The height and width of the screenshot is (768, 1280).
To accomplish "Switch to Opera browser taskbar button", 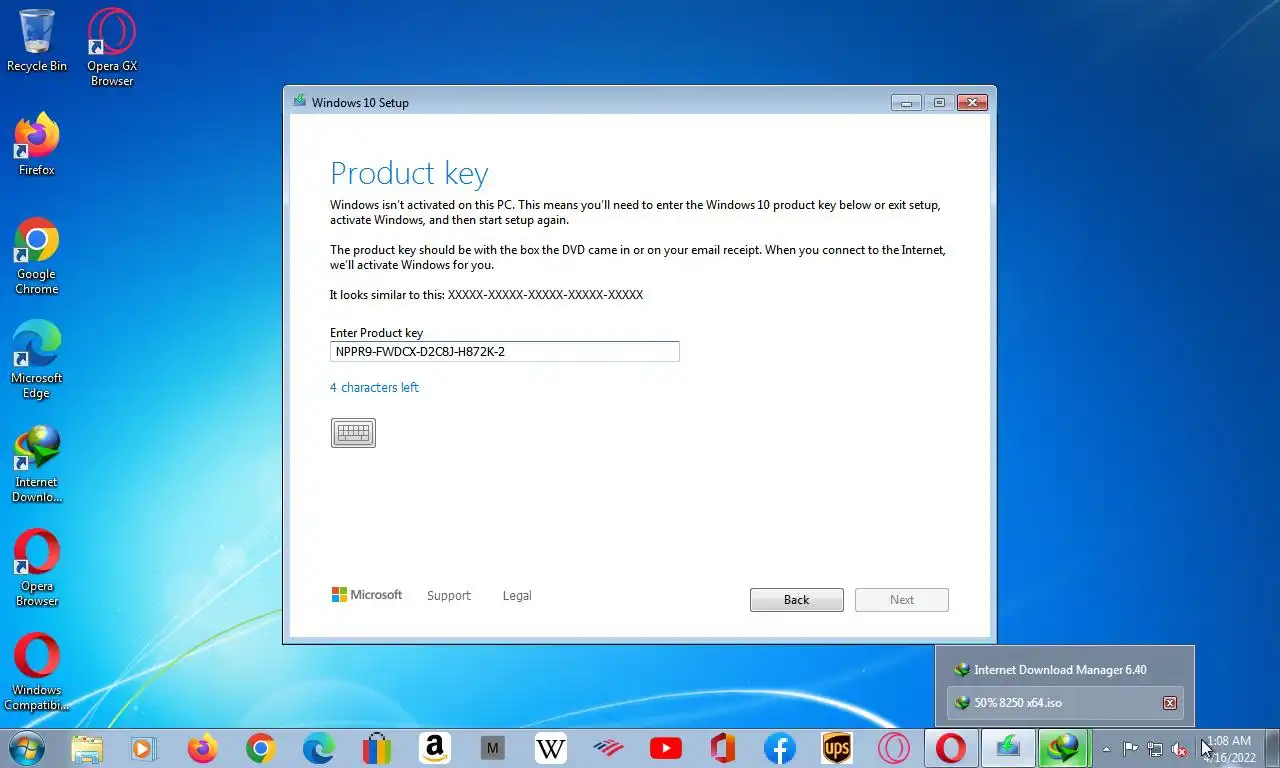I will tap(951, 748).
